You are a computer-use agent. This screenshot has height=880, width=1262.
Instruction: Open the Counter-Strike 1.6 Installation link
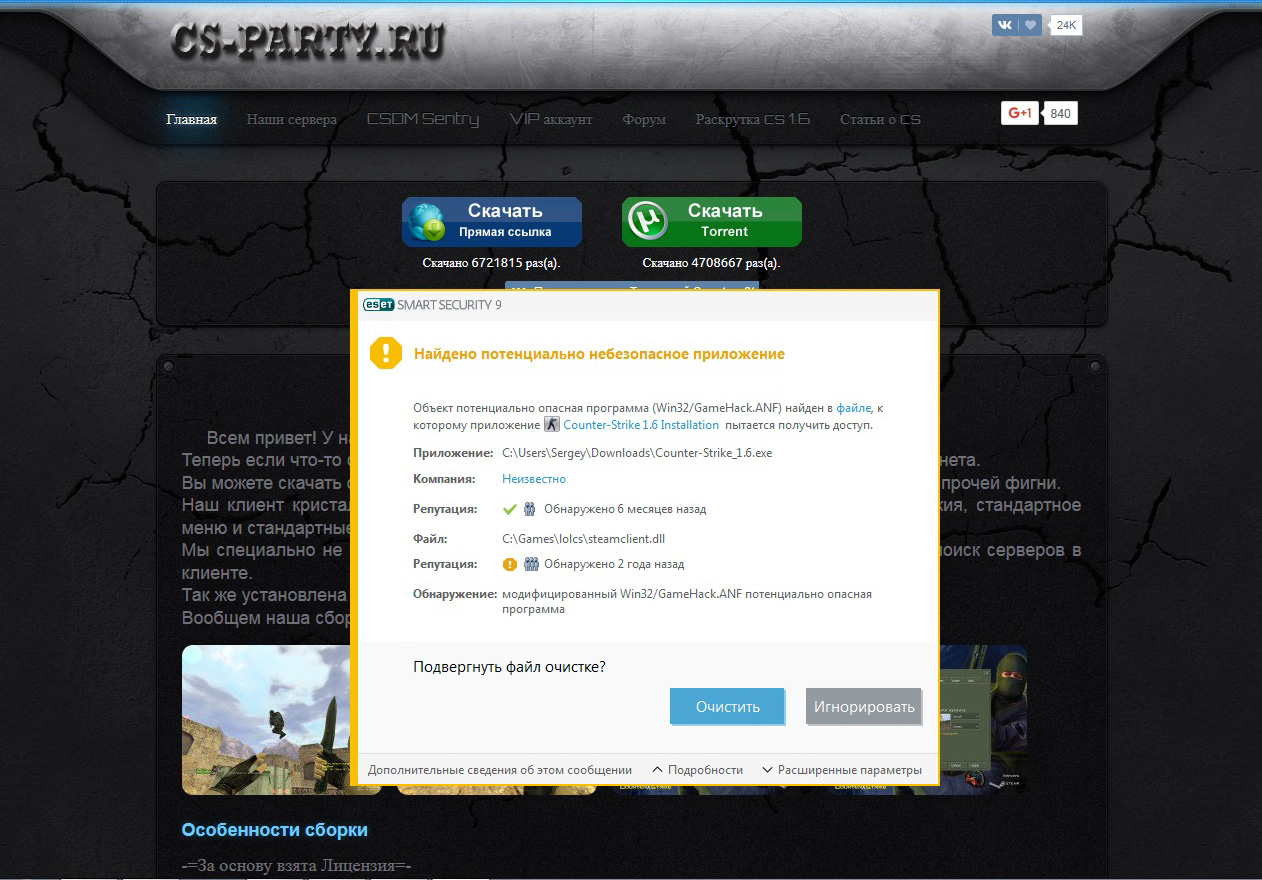pos(641,425)
